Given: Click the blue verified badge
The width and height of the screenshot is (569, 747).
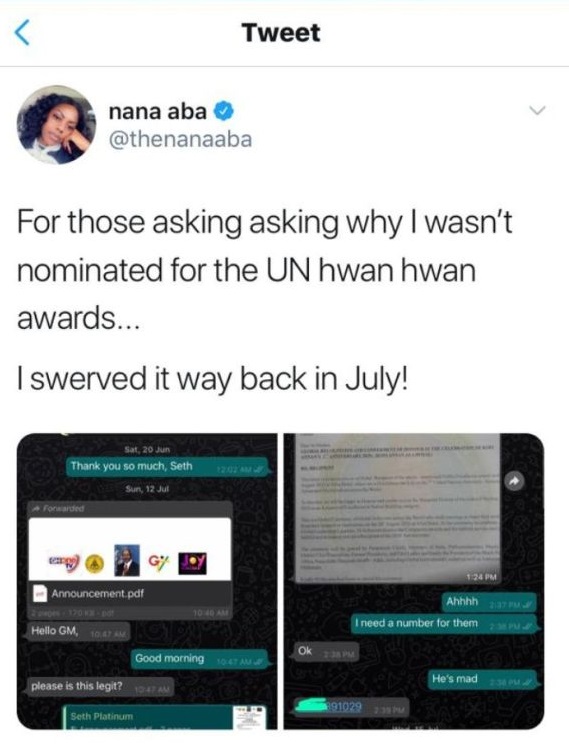Looking at the screenshot, I should [x=224, y=111].
